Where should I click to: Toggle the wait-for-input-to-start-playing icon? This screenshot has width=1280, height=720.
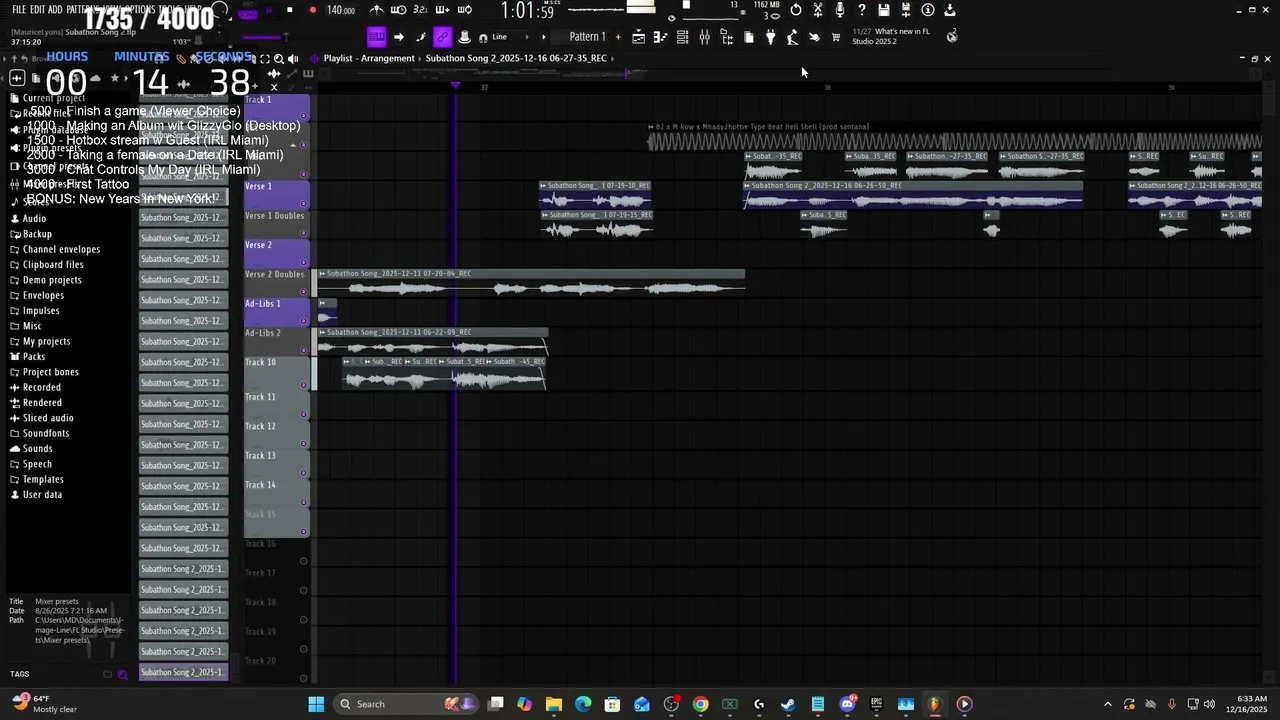coord(398,10)
